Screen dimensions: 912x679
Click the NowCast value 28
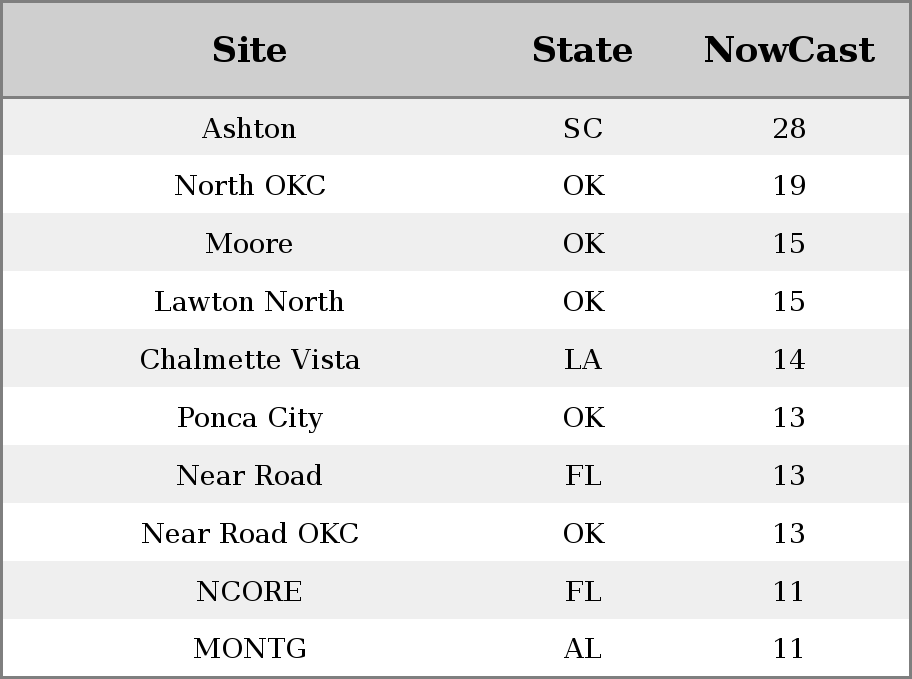point(789,128)
